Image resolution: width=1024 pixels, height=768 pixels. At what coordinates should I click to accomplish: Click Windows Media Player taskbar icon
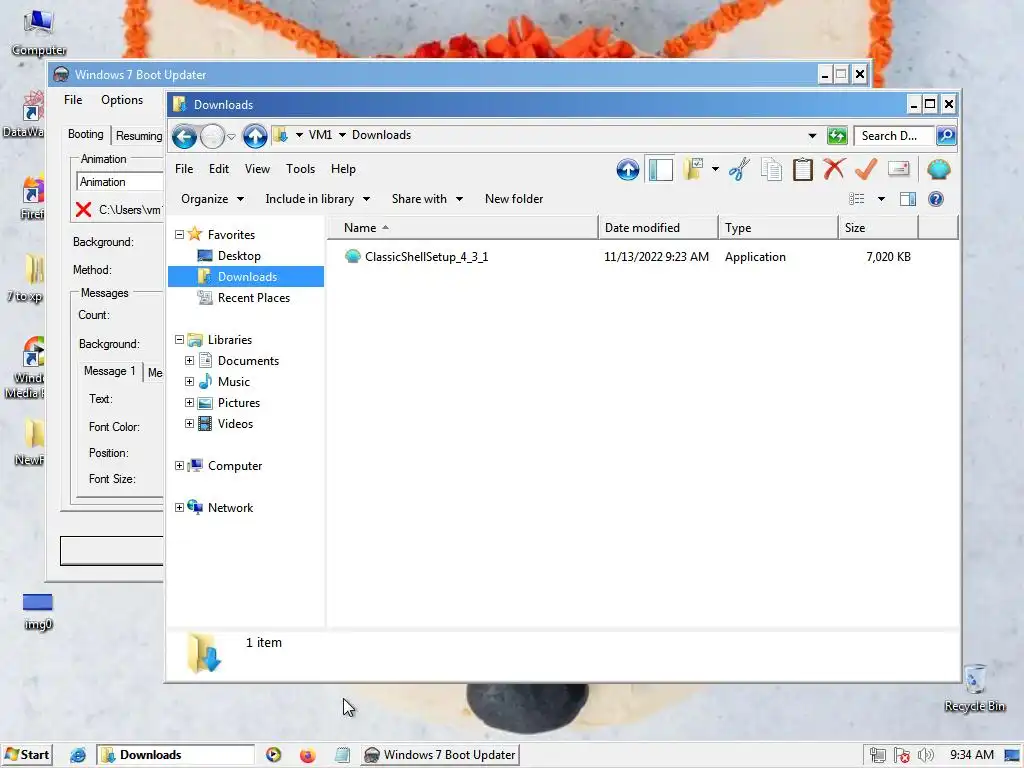coord(274,755)
